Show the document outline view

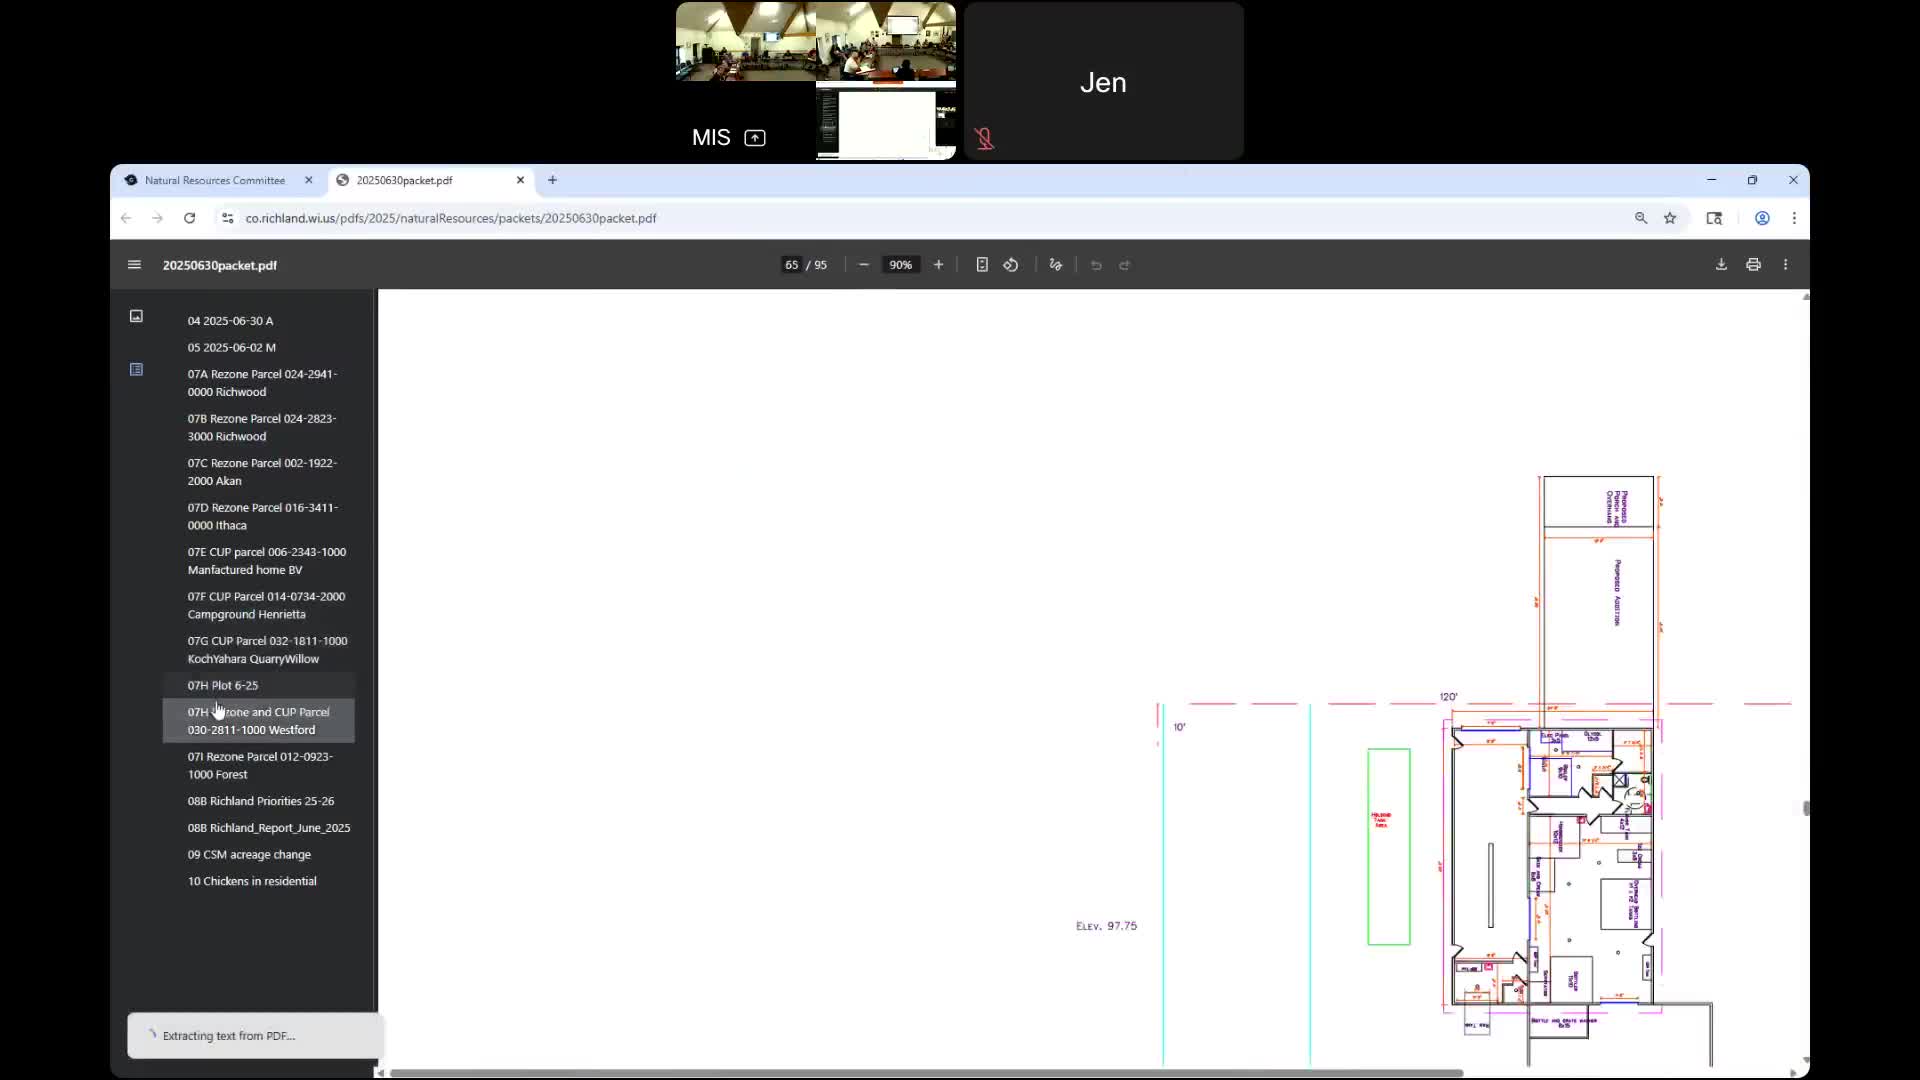[136, 370]
